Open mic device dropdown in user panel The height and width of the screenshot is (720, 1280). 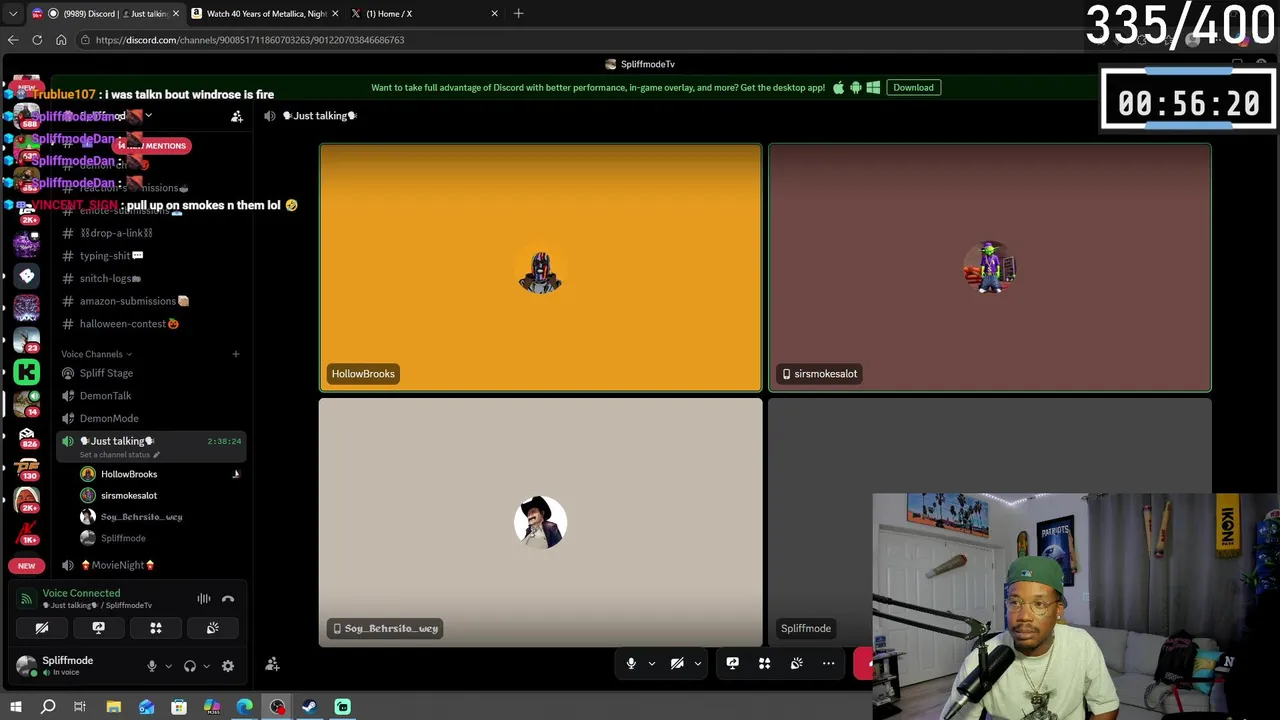(168, 666)
